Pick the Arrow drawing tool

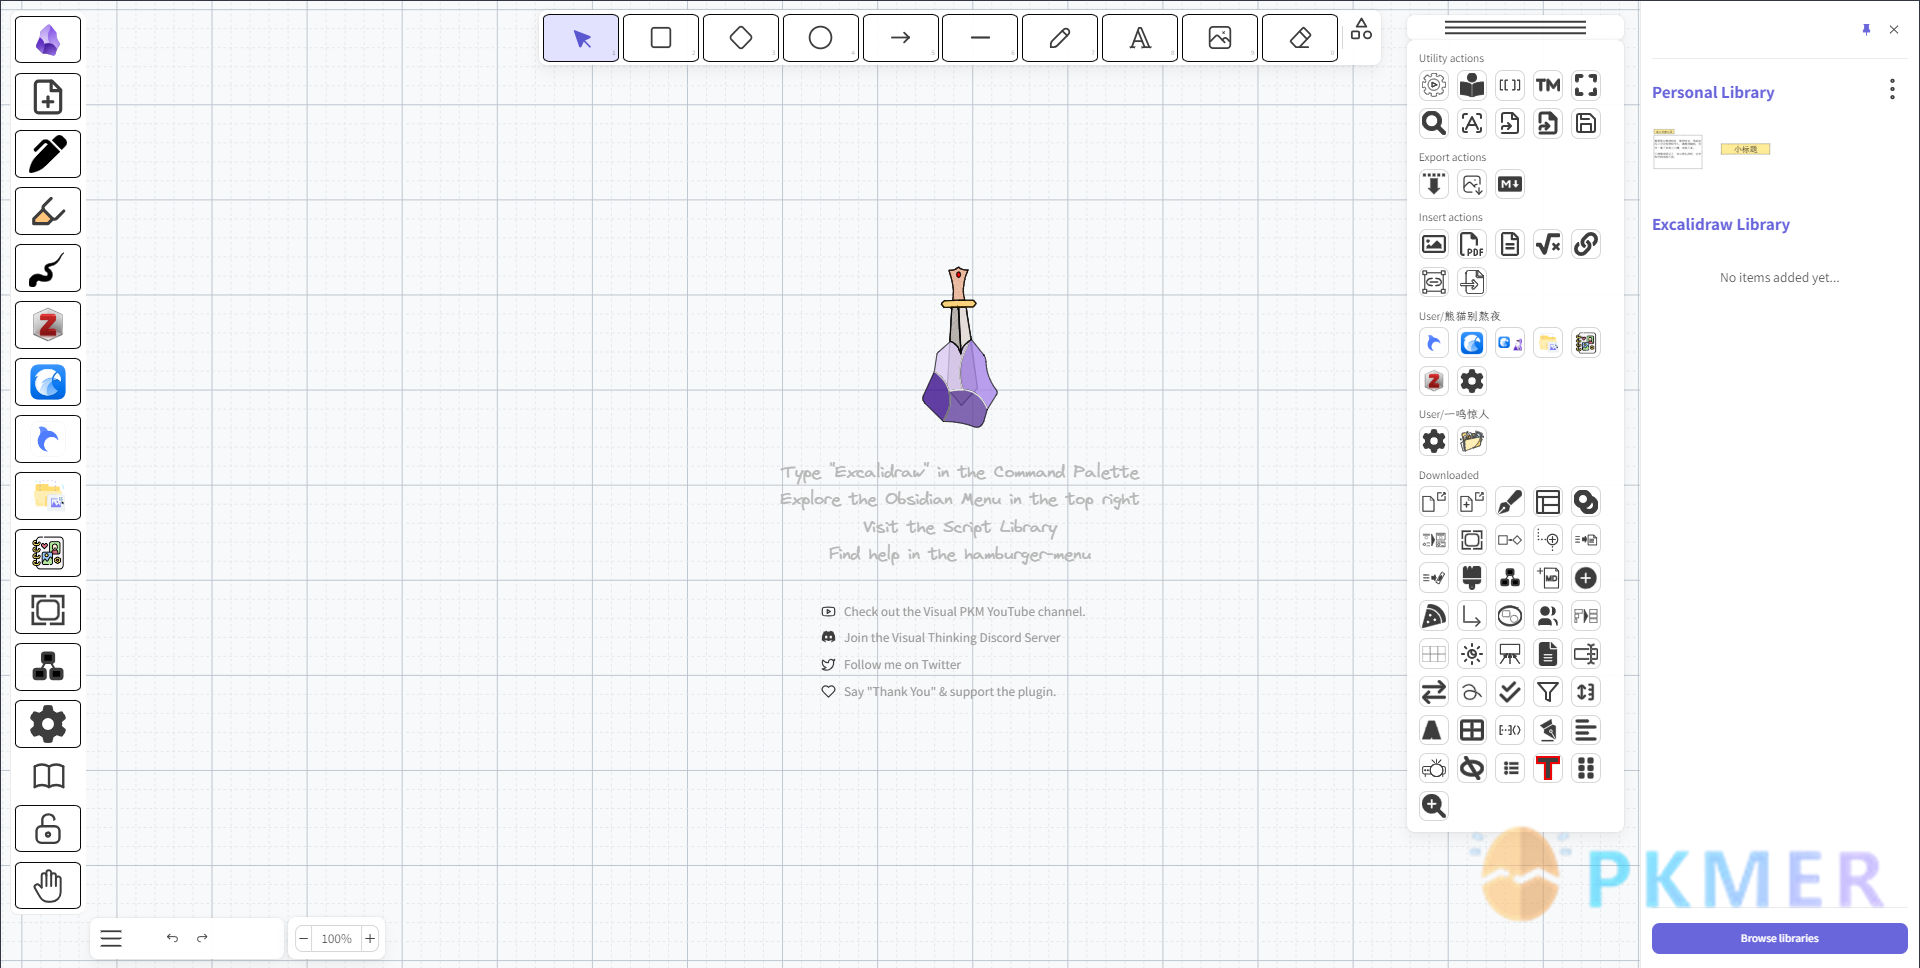pos(900,38)
